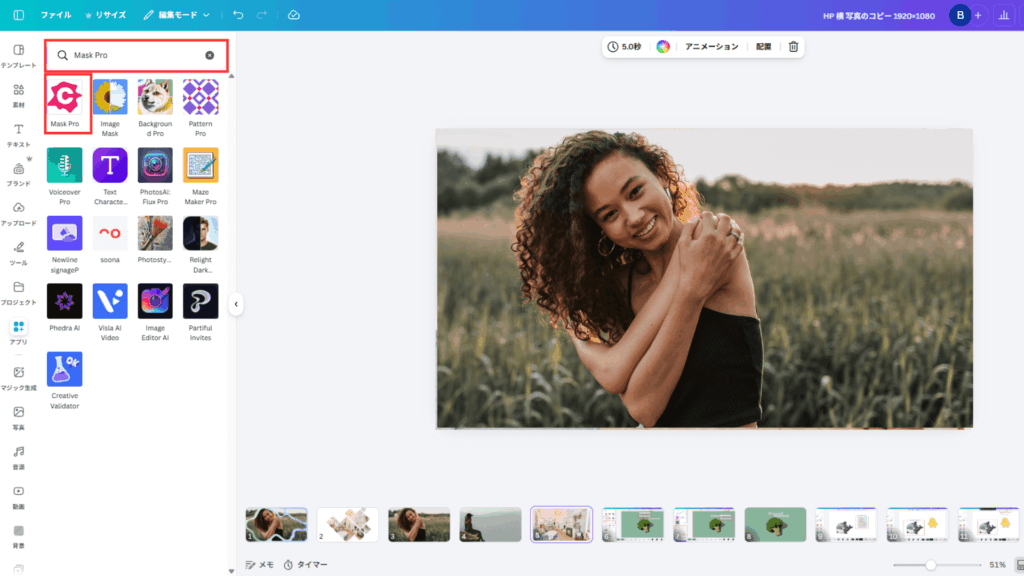This screenshot has width=1024, height=576.
Task: Click the undo arrow
Action: (x=238, y=15)
